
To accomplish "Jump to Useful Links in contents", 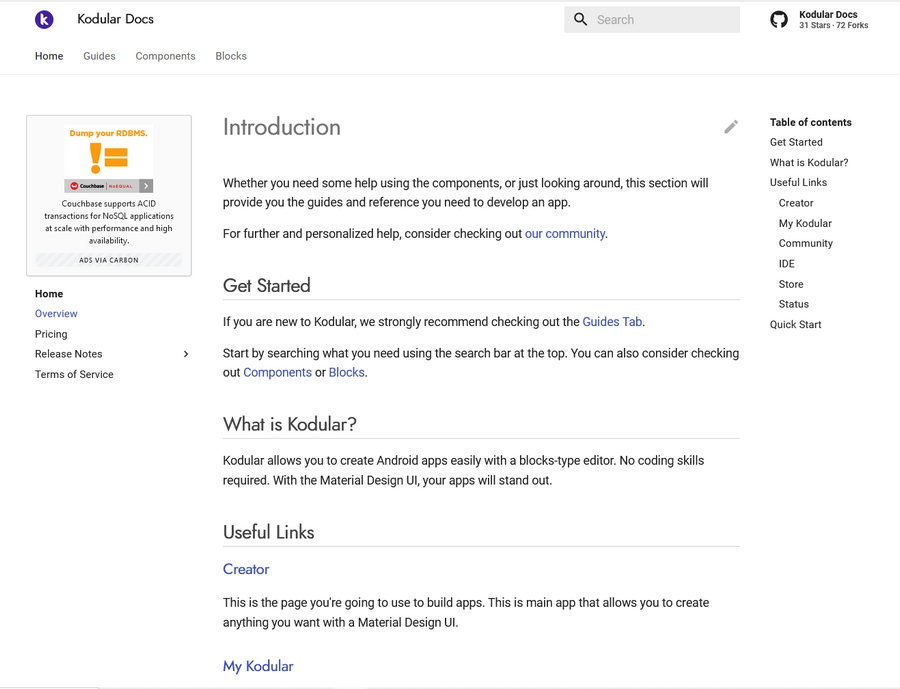I will pyautogui.click(x=798, y=183).
